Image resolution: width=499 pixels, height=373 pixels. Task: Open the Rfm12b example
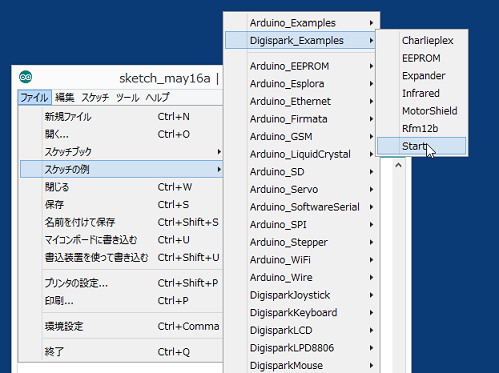click(422, 129)
